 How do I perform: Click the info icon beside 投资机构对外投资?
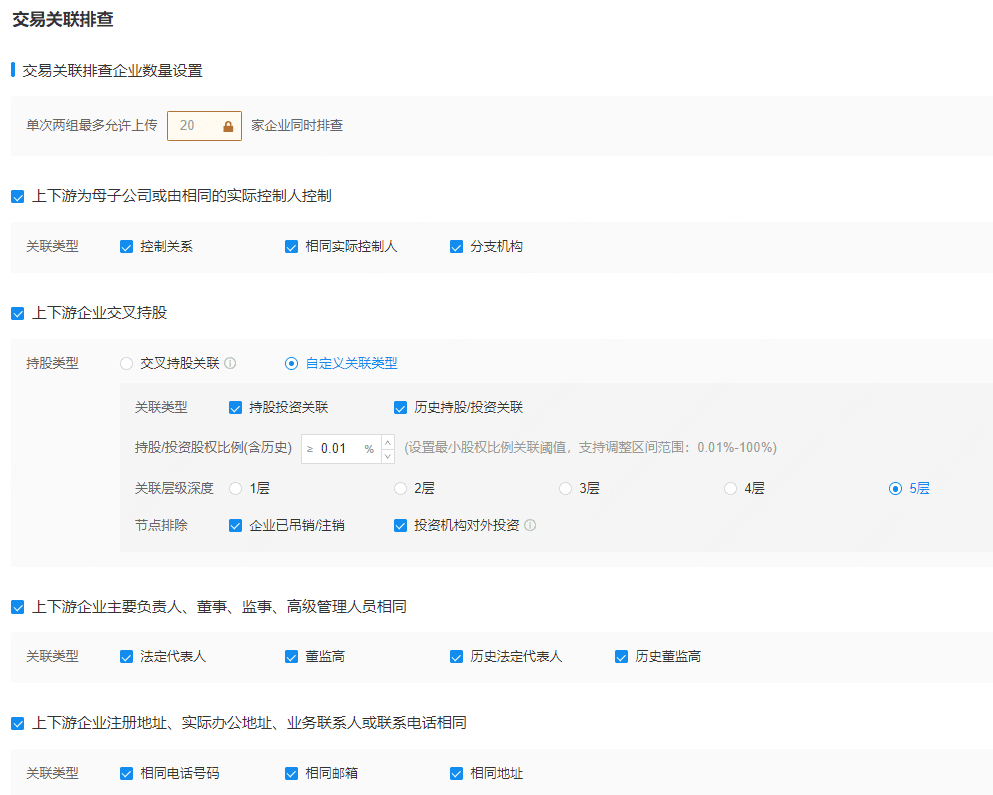[x=530, y=525]
